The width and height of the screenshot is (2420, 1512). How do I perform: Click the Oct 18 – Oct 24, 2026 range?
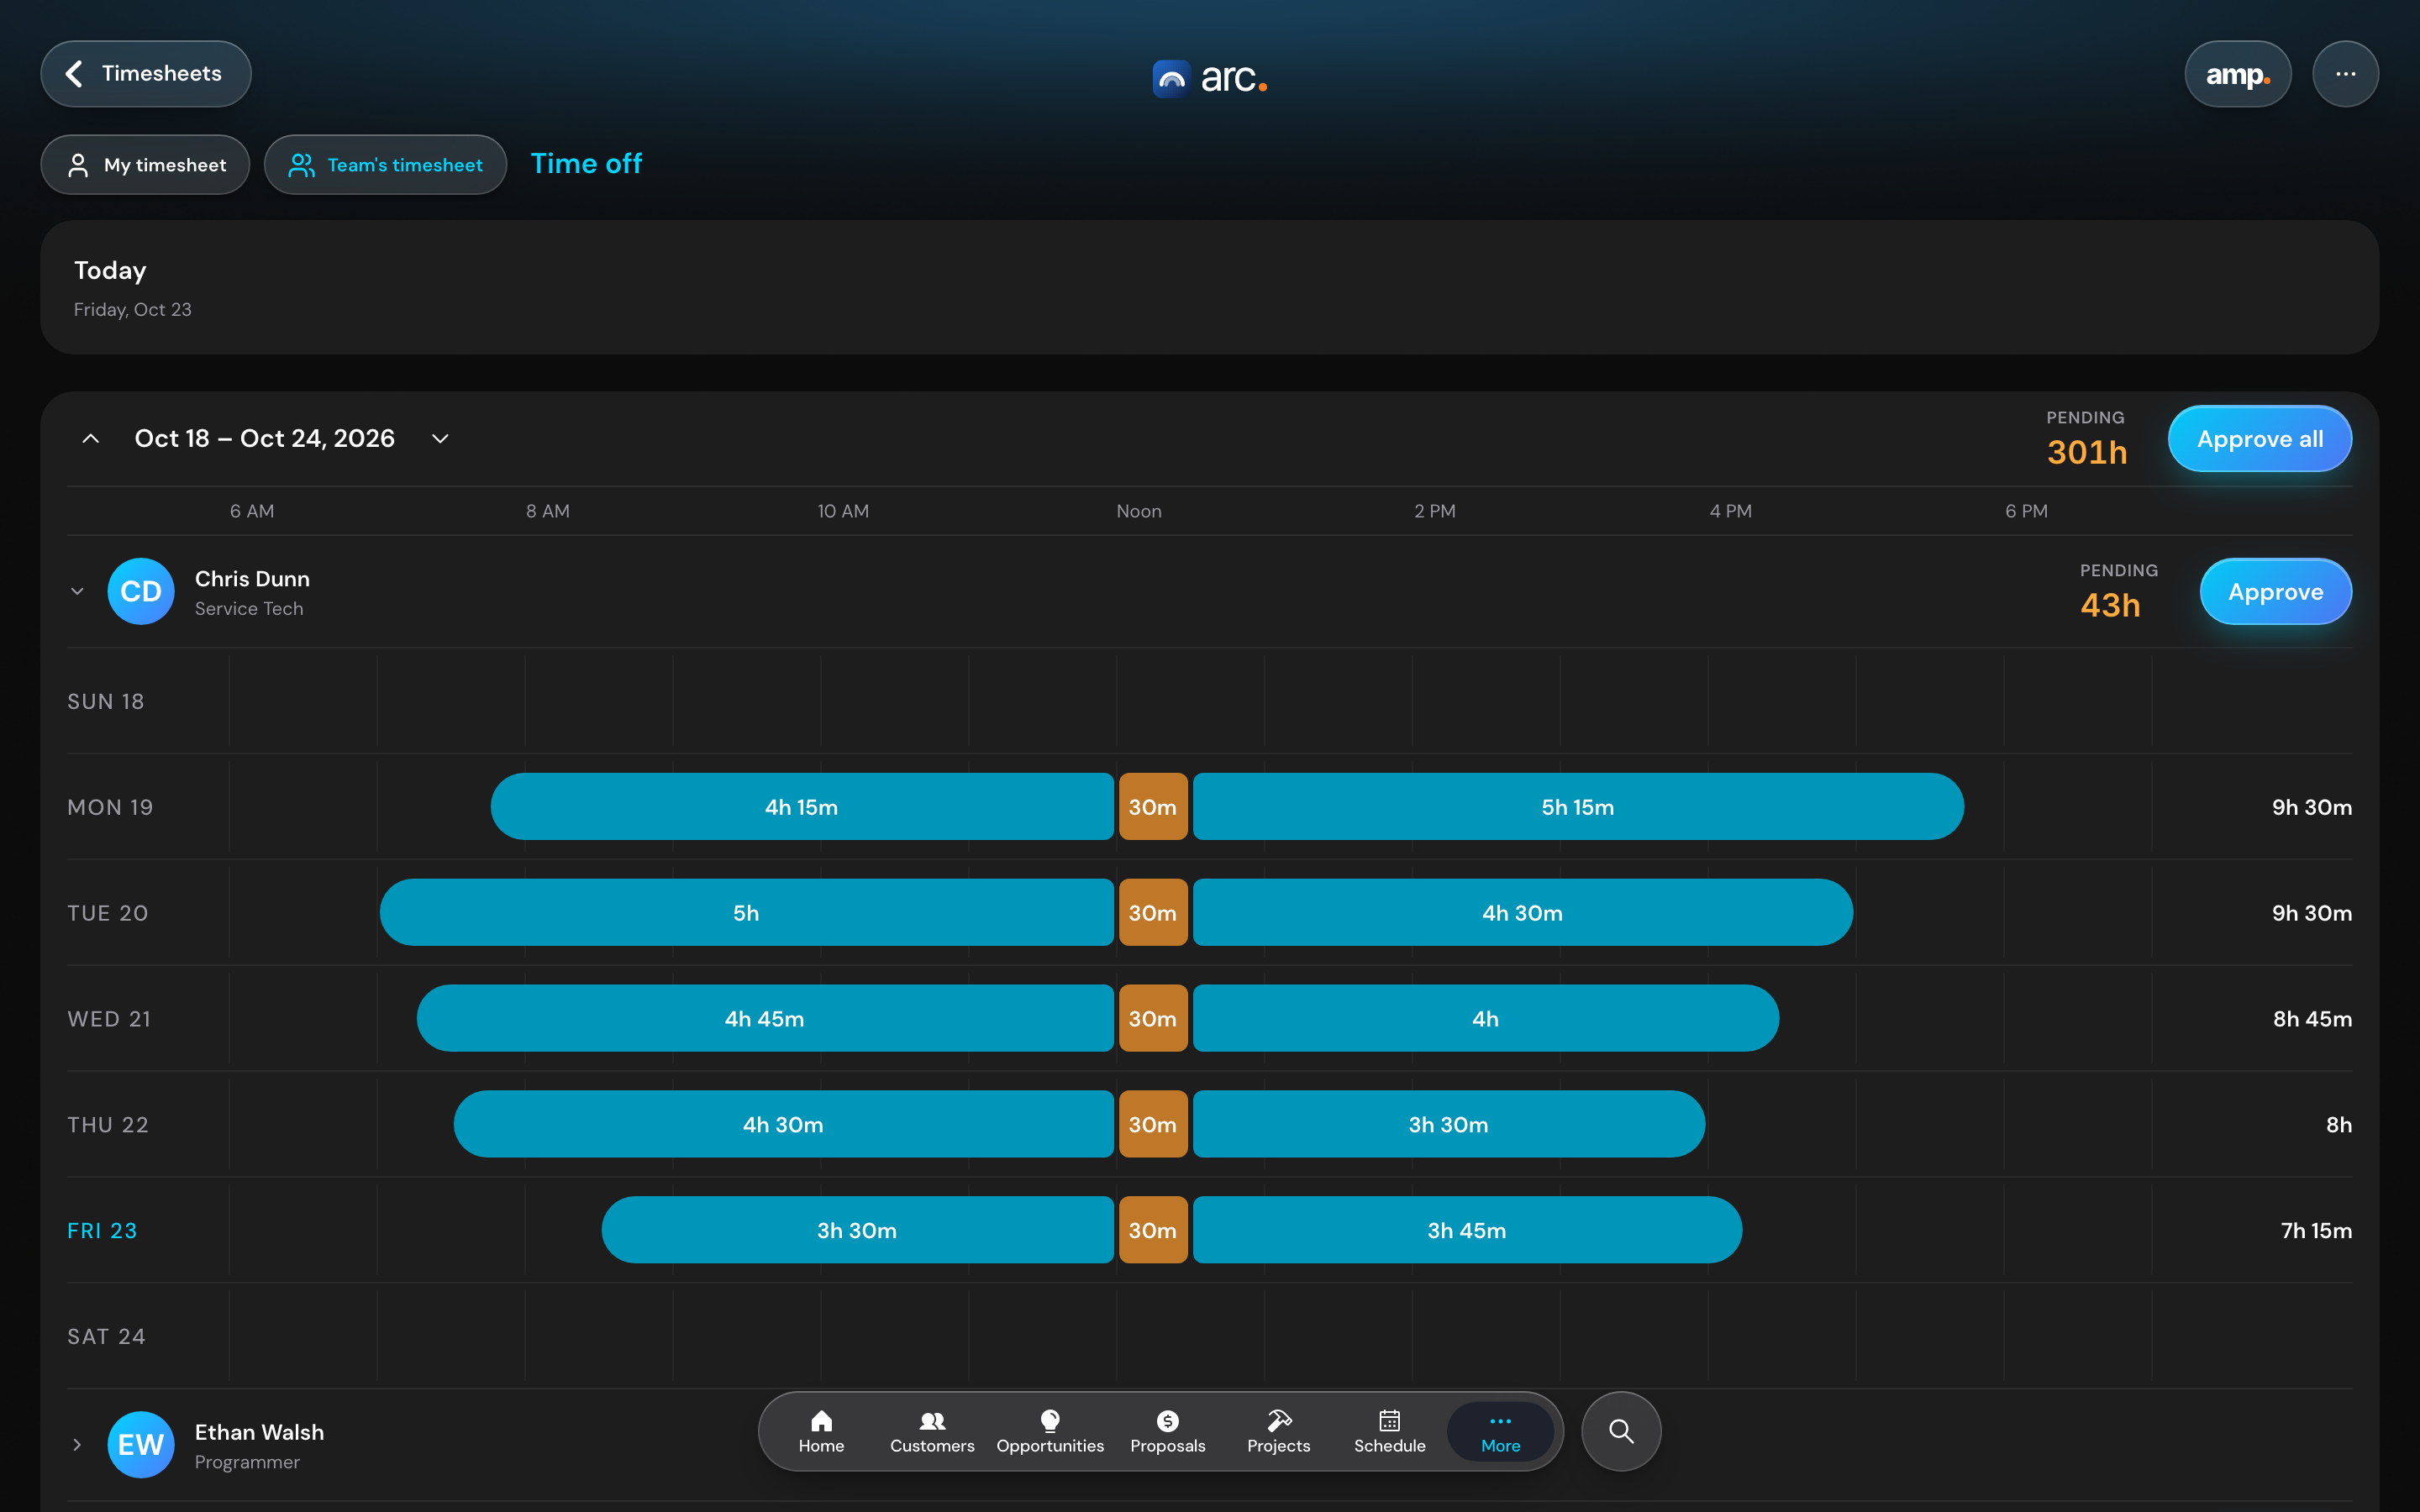[265, 439]
